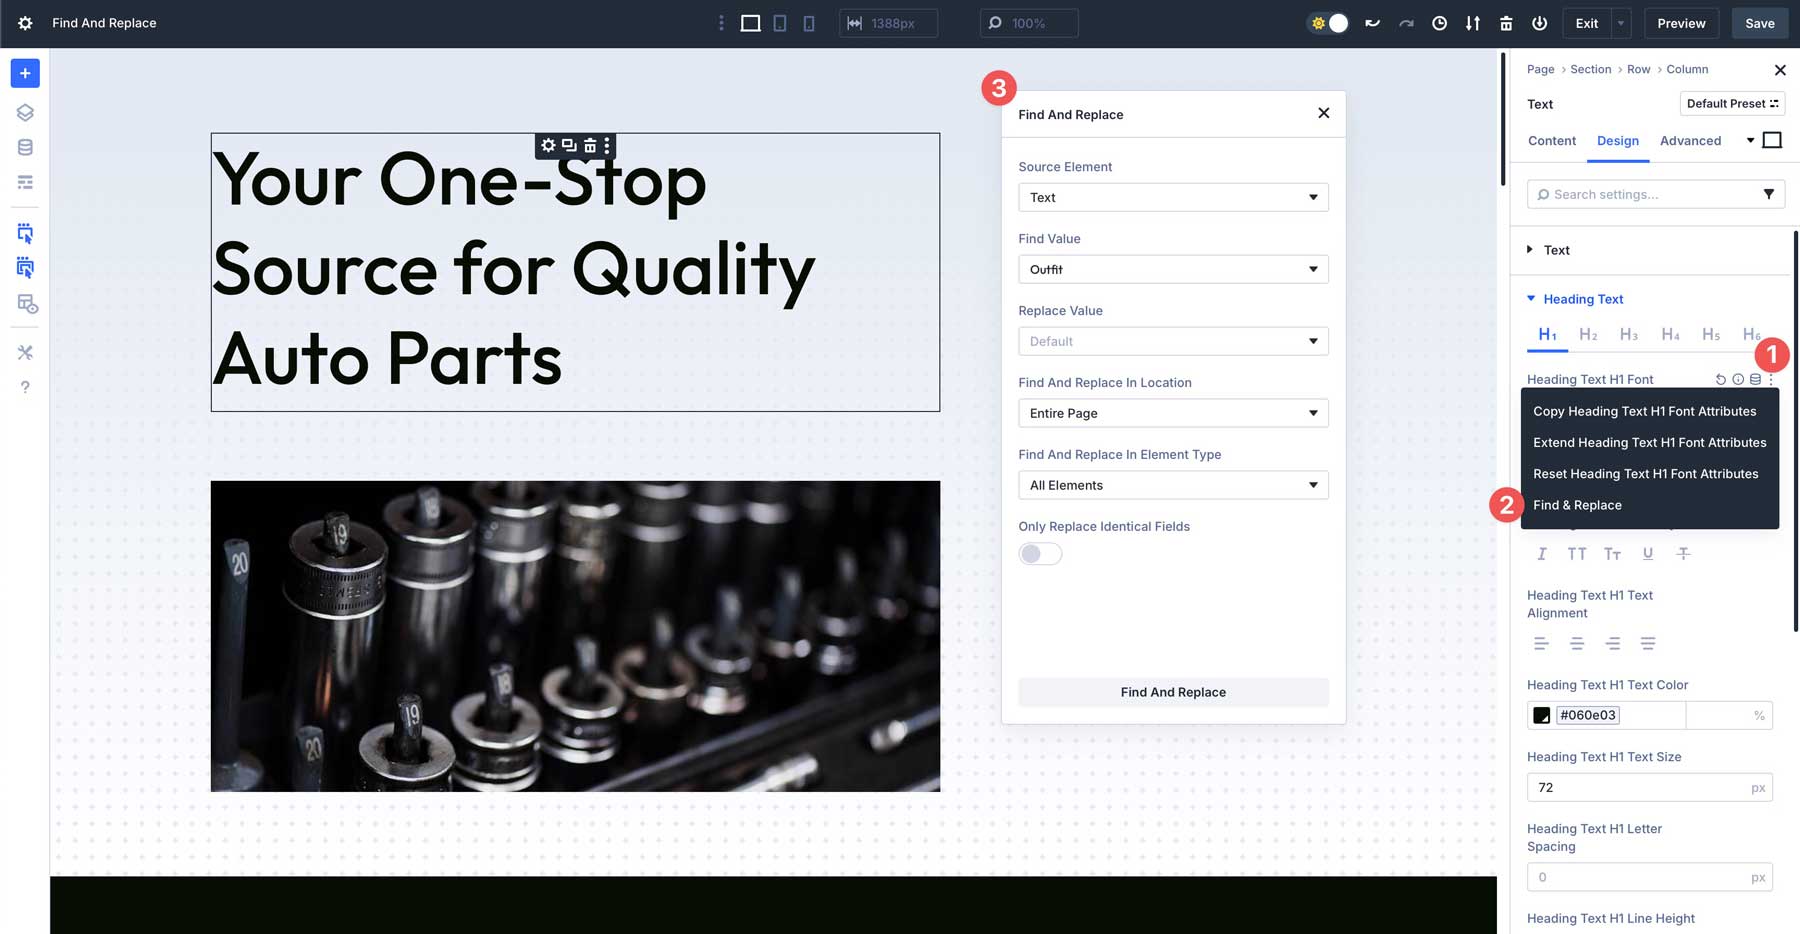Screen dimensions: 1800x934
Task: Switch to phone preview mode
Action: (808, 23)
